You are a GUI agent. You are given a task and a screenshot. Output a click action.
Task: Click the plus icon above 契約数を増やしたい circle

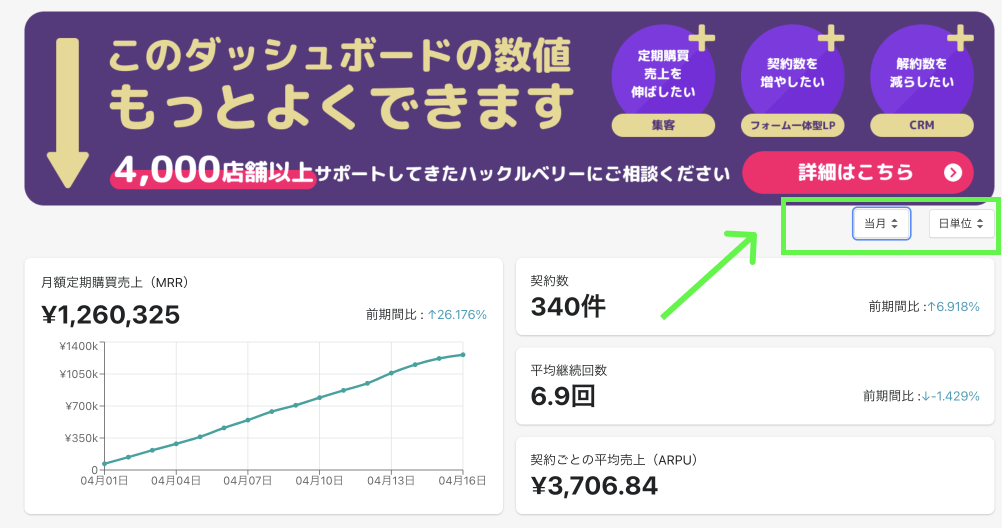[x=831, y=39]
